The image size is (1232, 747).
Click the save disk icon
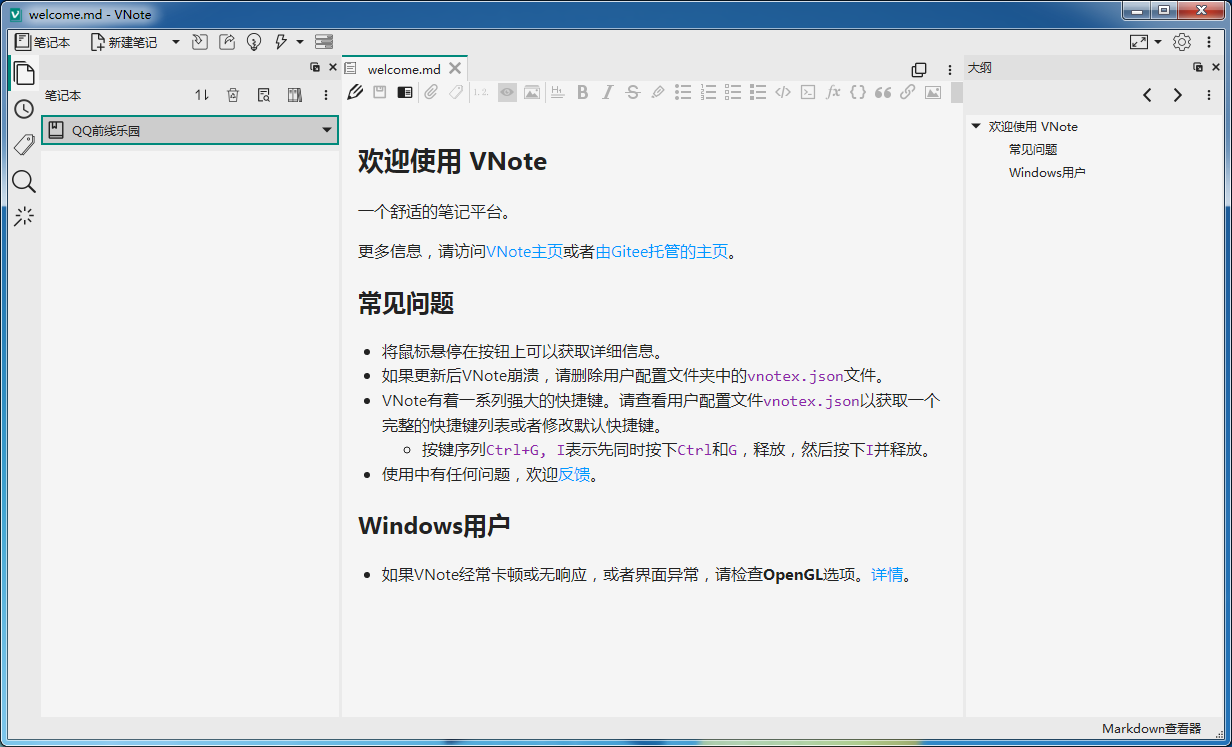pos(380,92)
